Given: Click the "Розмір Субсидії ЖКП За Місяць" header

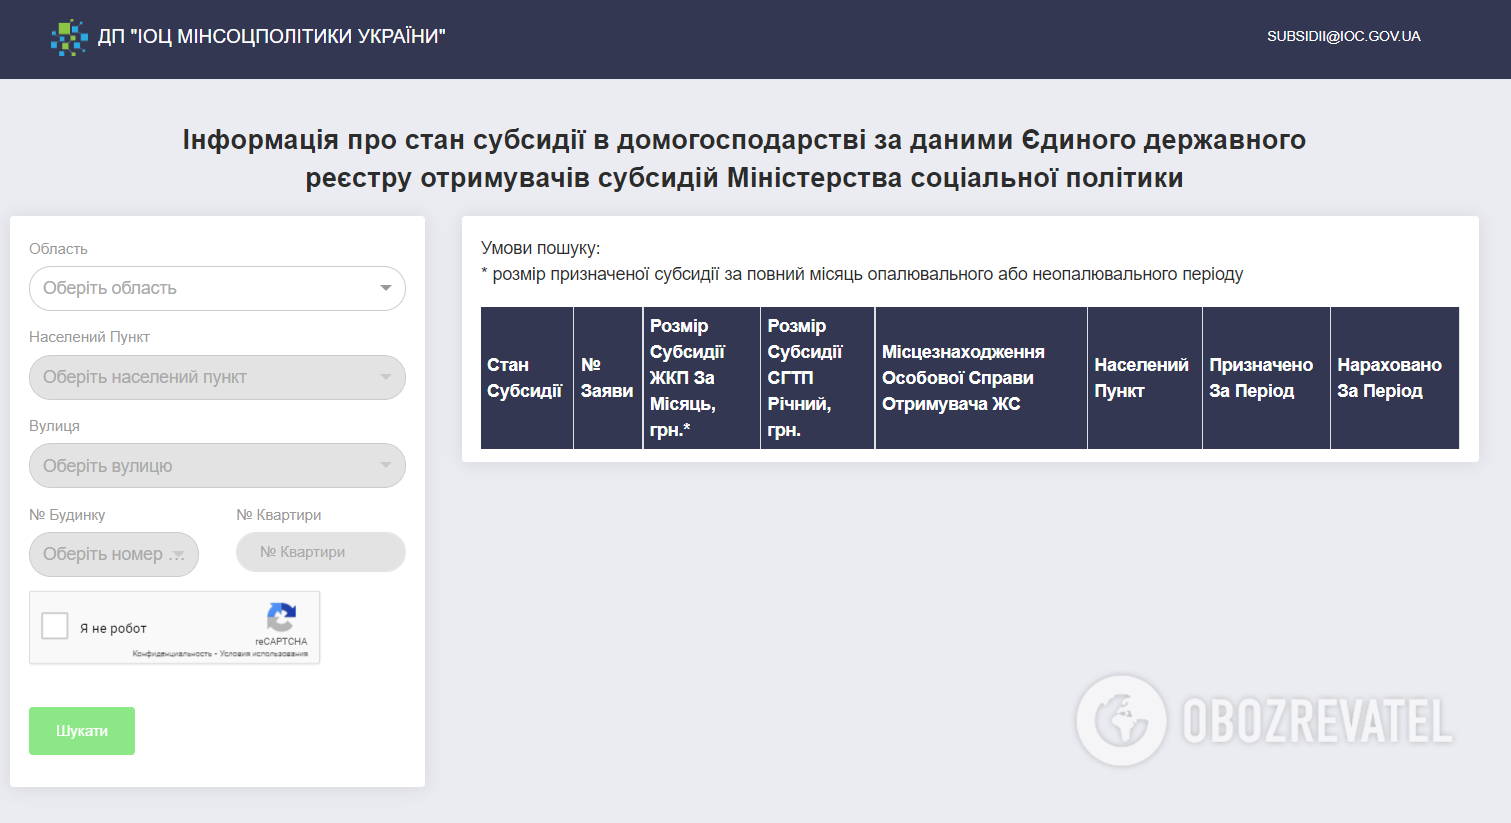Looking at the screenshot, I should (701, 378).
